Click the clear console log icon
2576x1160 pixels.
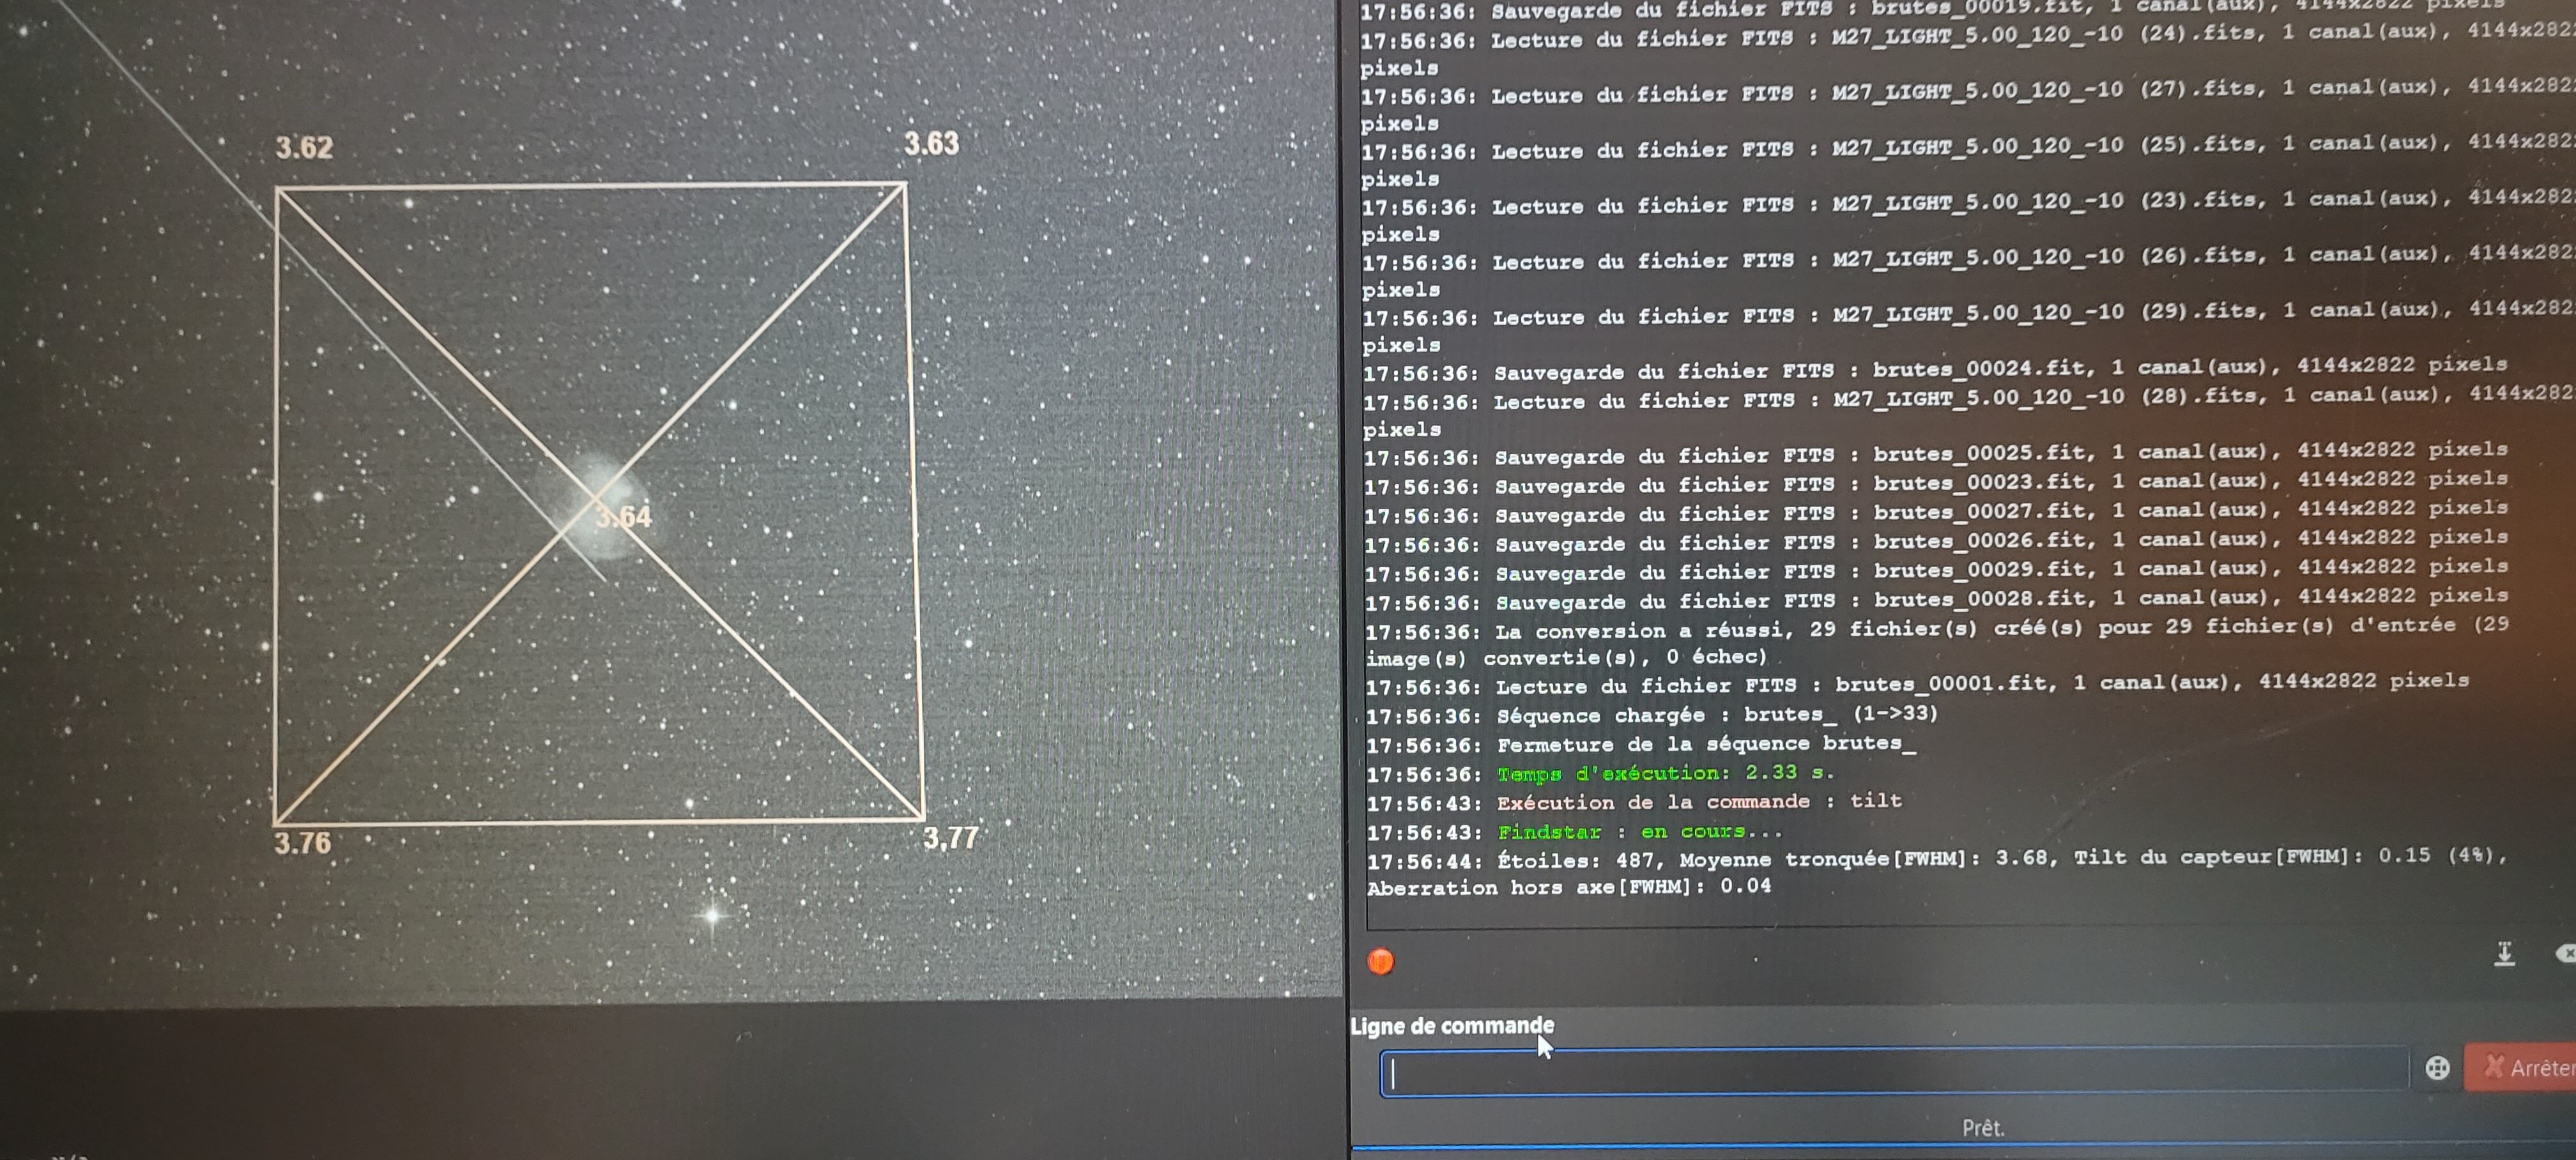coord(2565,954)
